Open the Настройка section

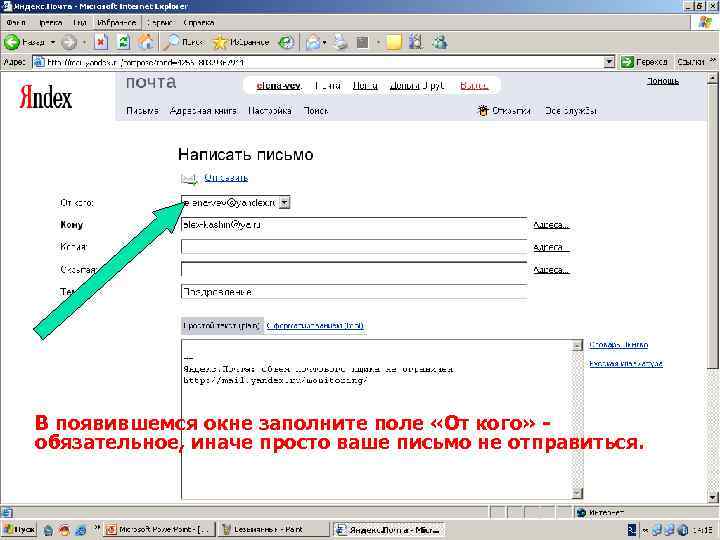270,111
